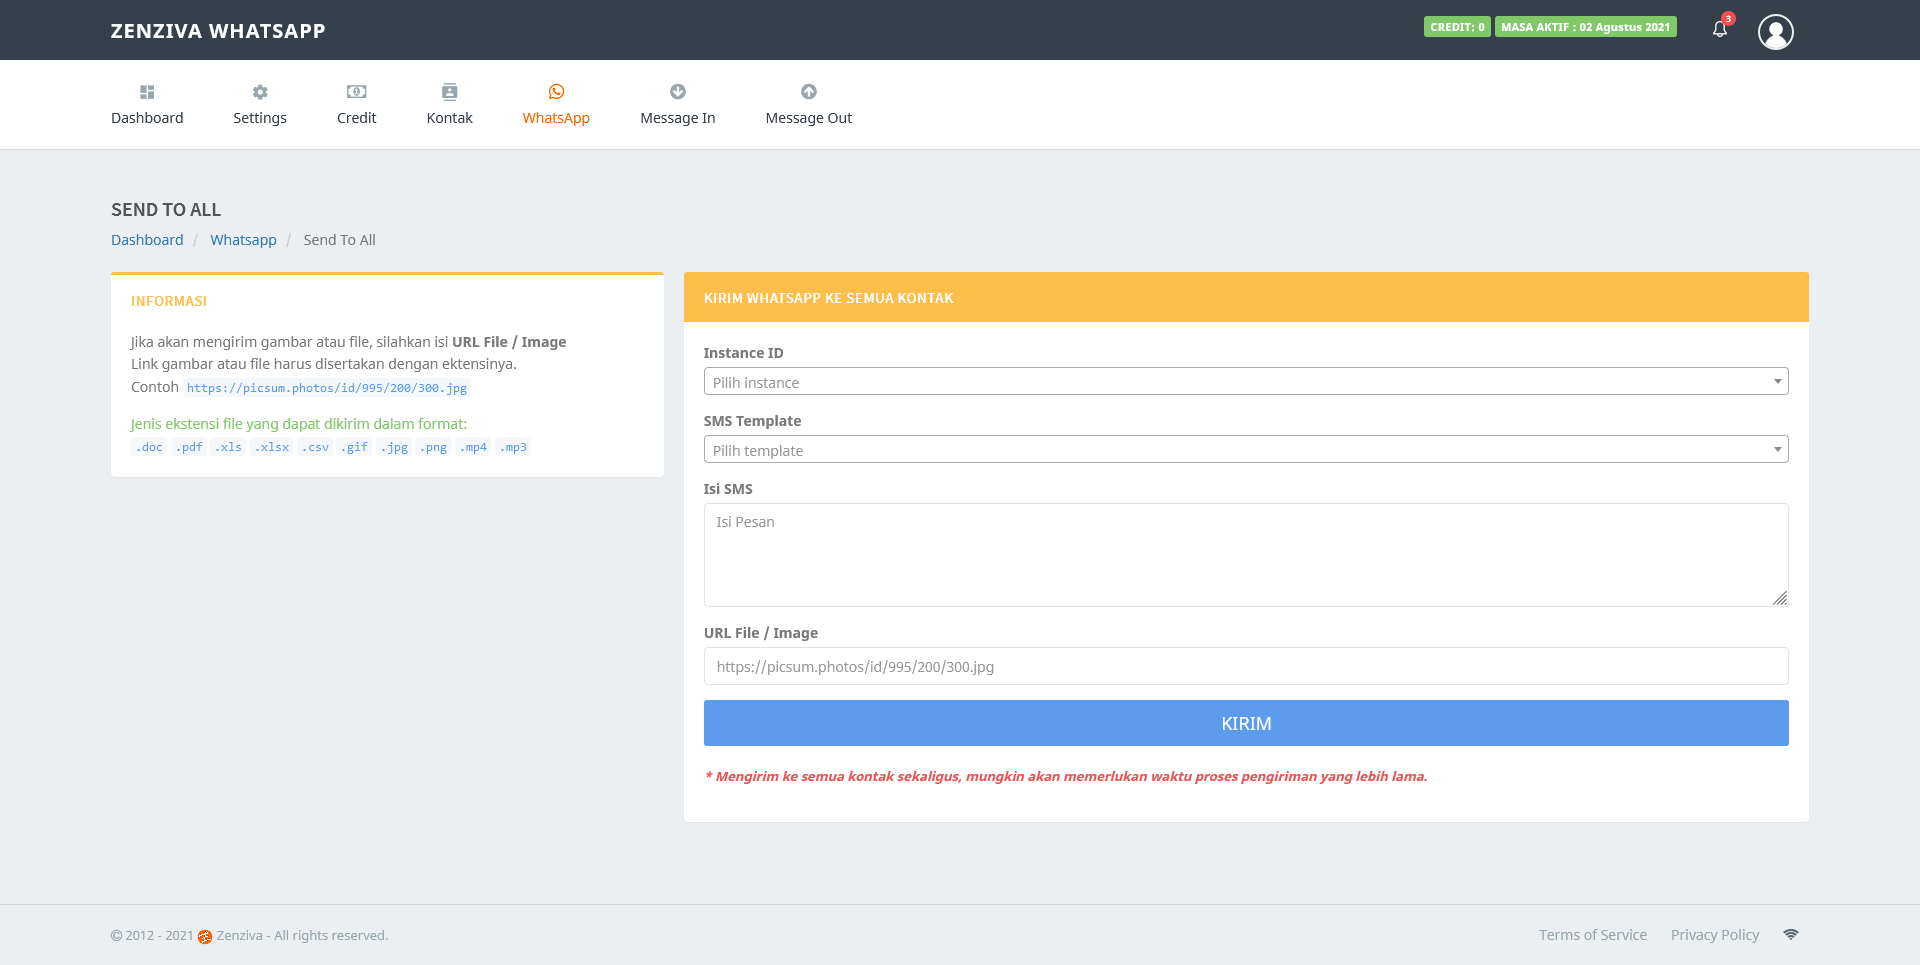Click the INFORMASI panel heading
The image size is (1920, 965).
click(169, 301)
